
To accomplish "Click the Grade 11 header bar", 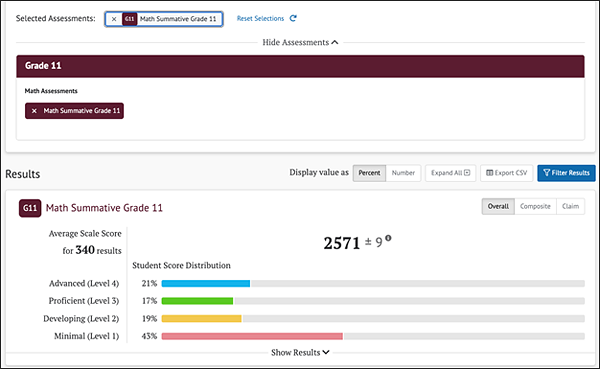I will tap(300, 66).
